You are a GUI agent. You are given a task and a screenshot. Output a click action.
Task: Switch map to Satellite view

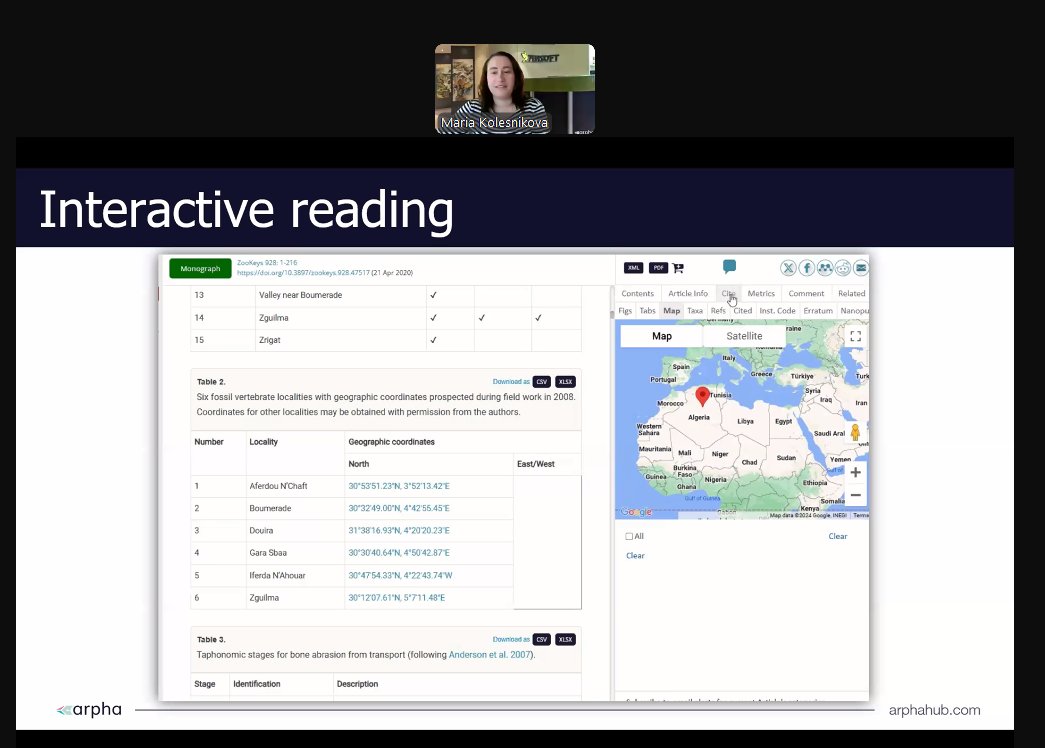click(x=744, y=336)
